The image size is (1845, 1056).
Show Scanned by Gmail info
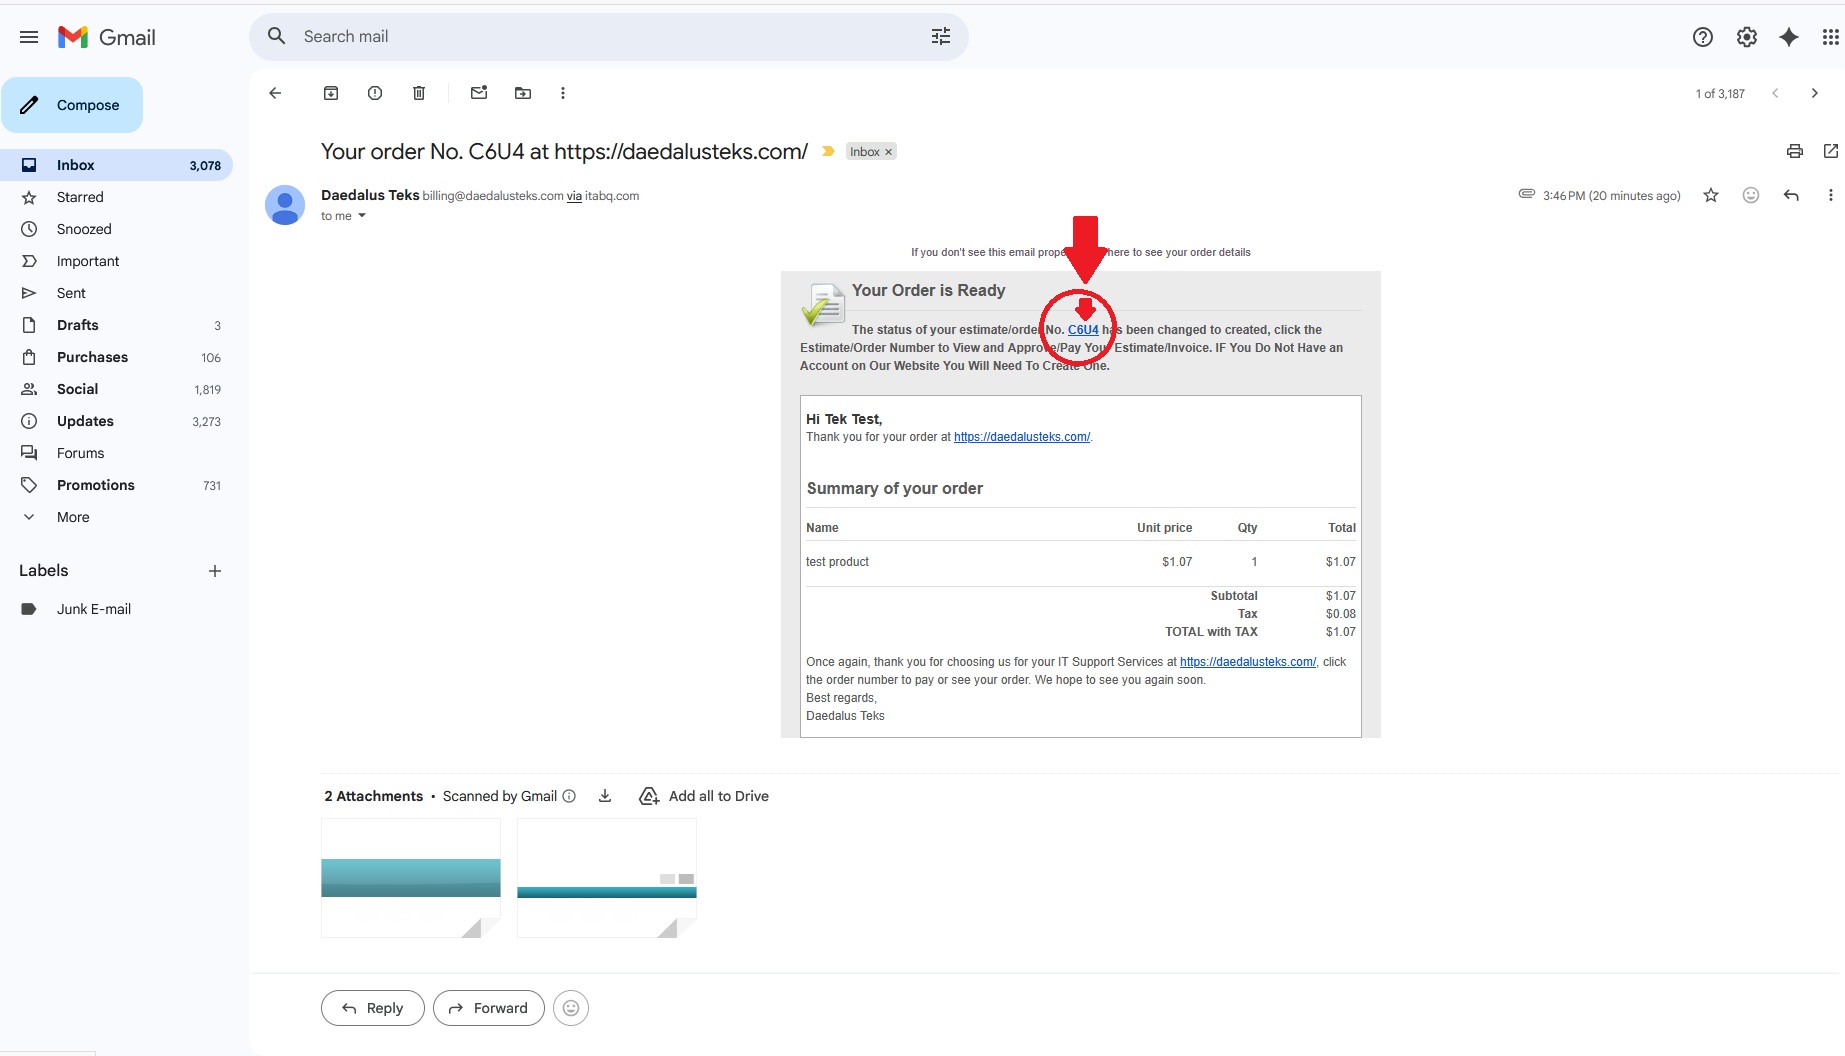[569, 796]
